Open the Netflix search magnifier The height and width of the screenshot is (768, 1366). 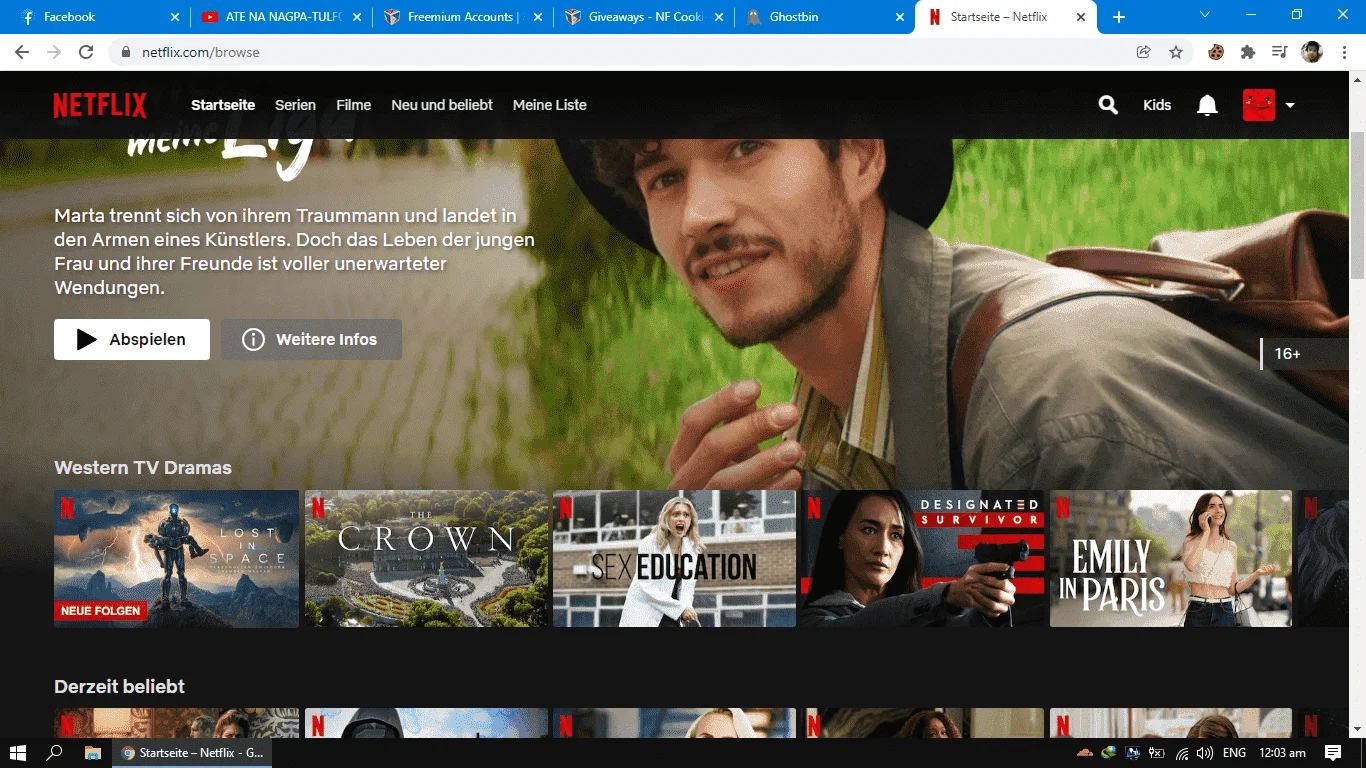1108,105
